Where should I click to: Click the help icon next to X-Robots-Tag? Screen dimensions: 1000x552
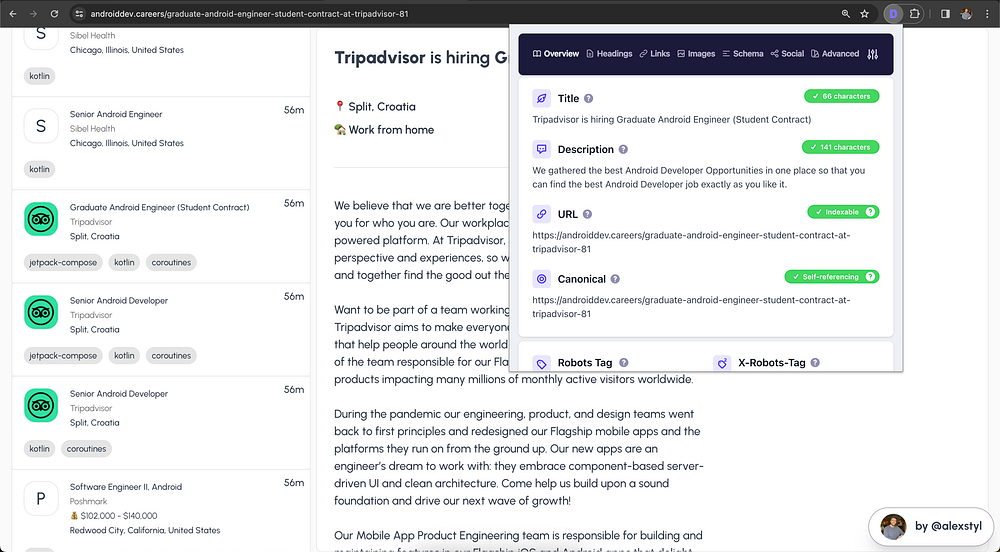tap(815, 363)
